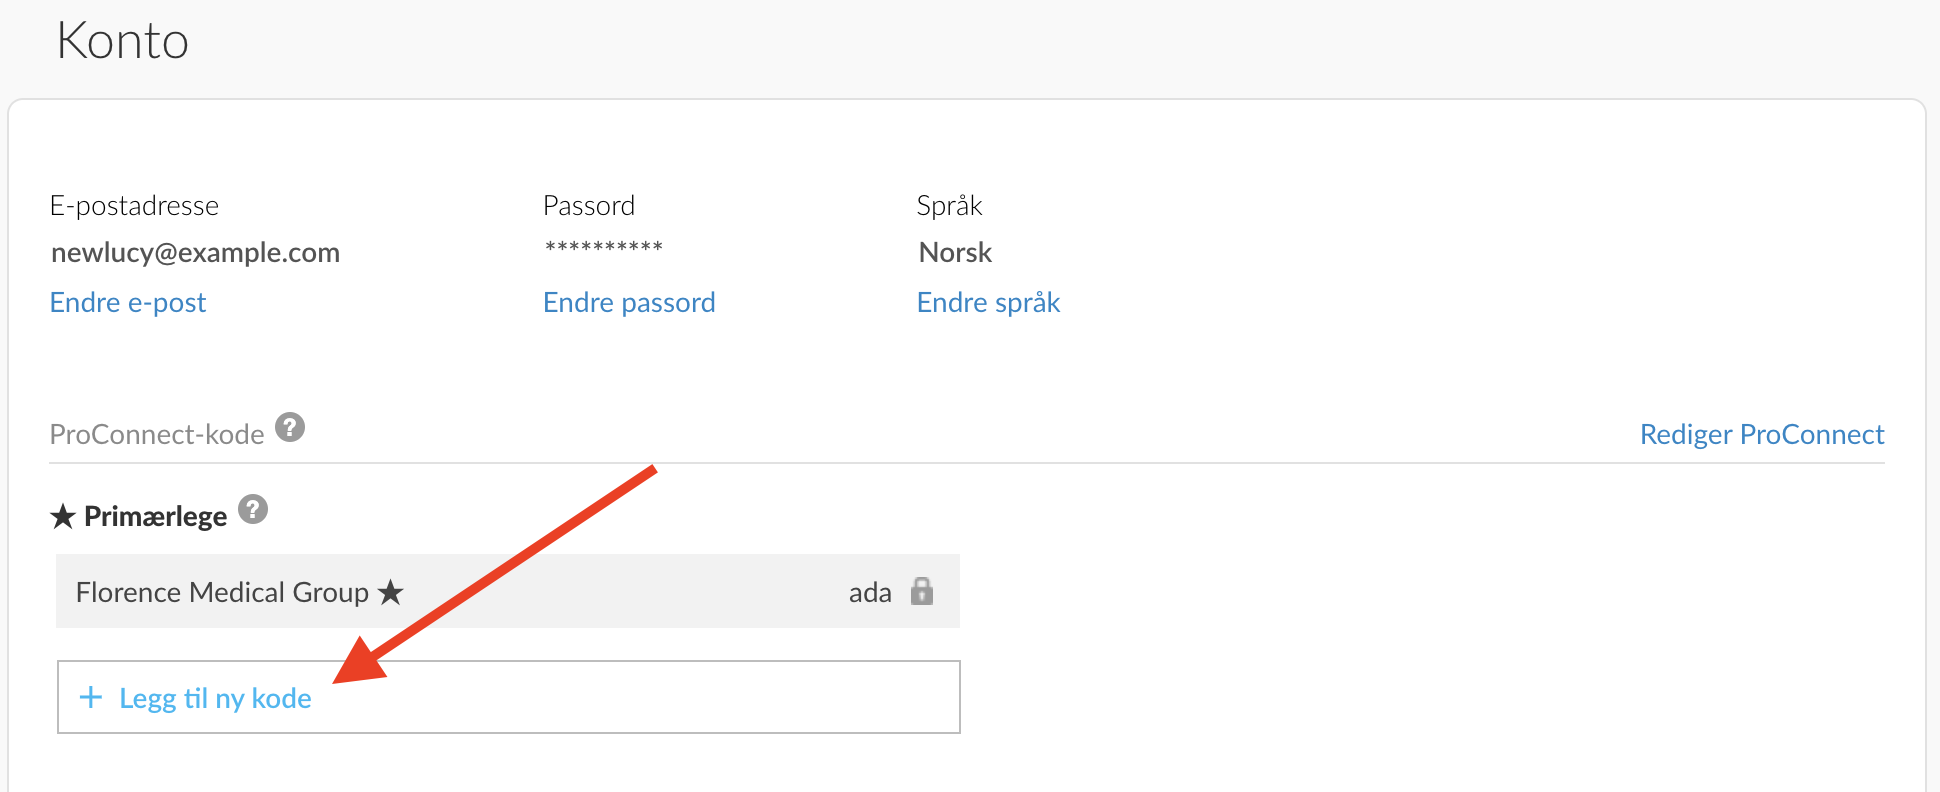The image size is (1940, 792).
Task: Click the E-postadresse label
Action: tap(134, 205)
